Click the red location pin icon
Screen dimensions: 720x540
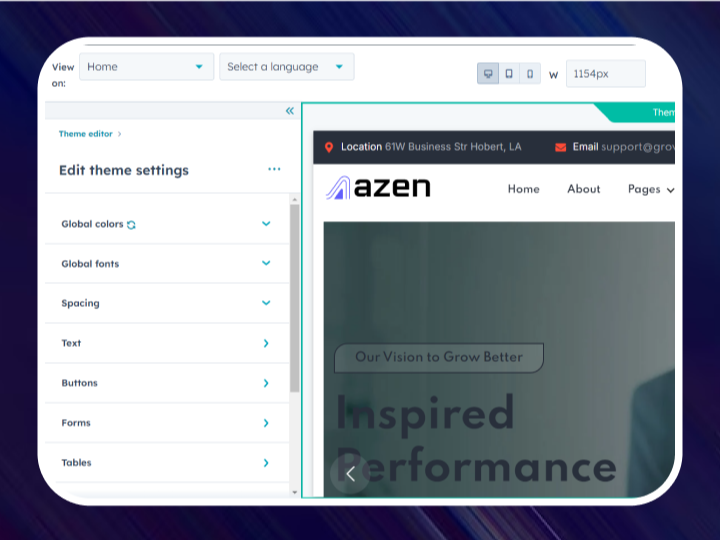click(x=329, y=147)
